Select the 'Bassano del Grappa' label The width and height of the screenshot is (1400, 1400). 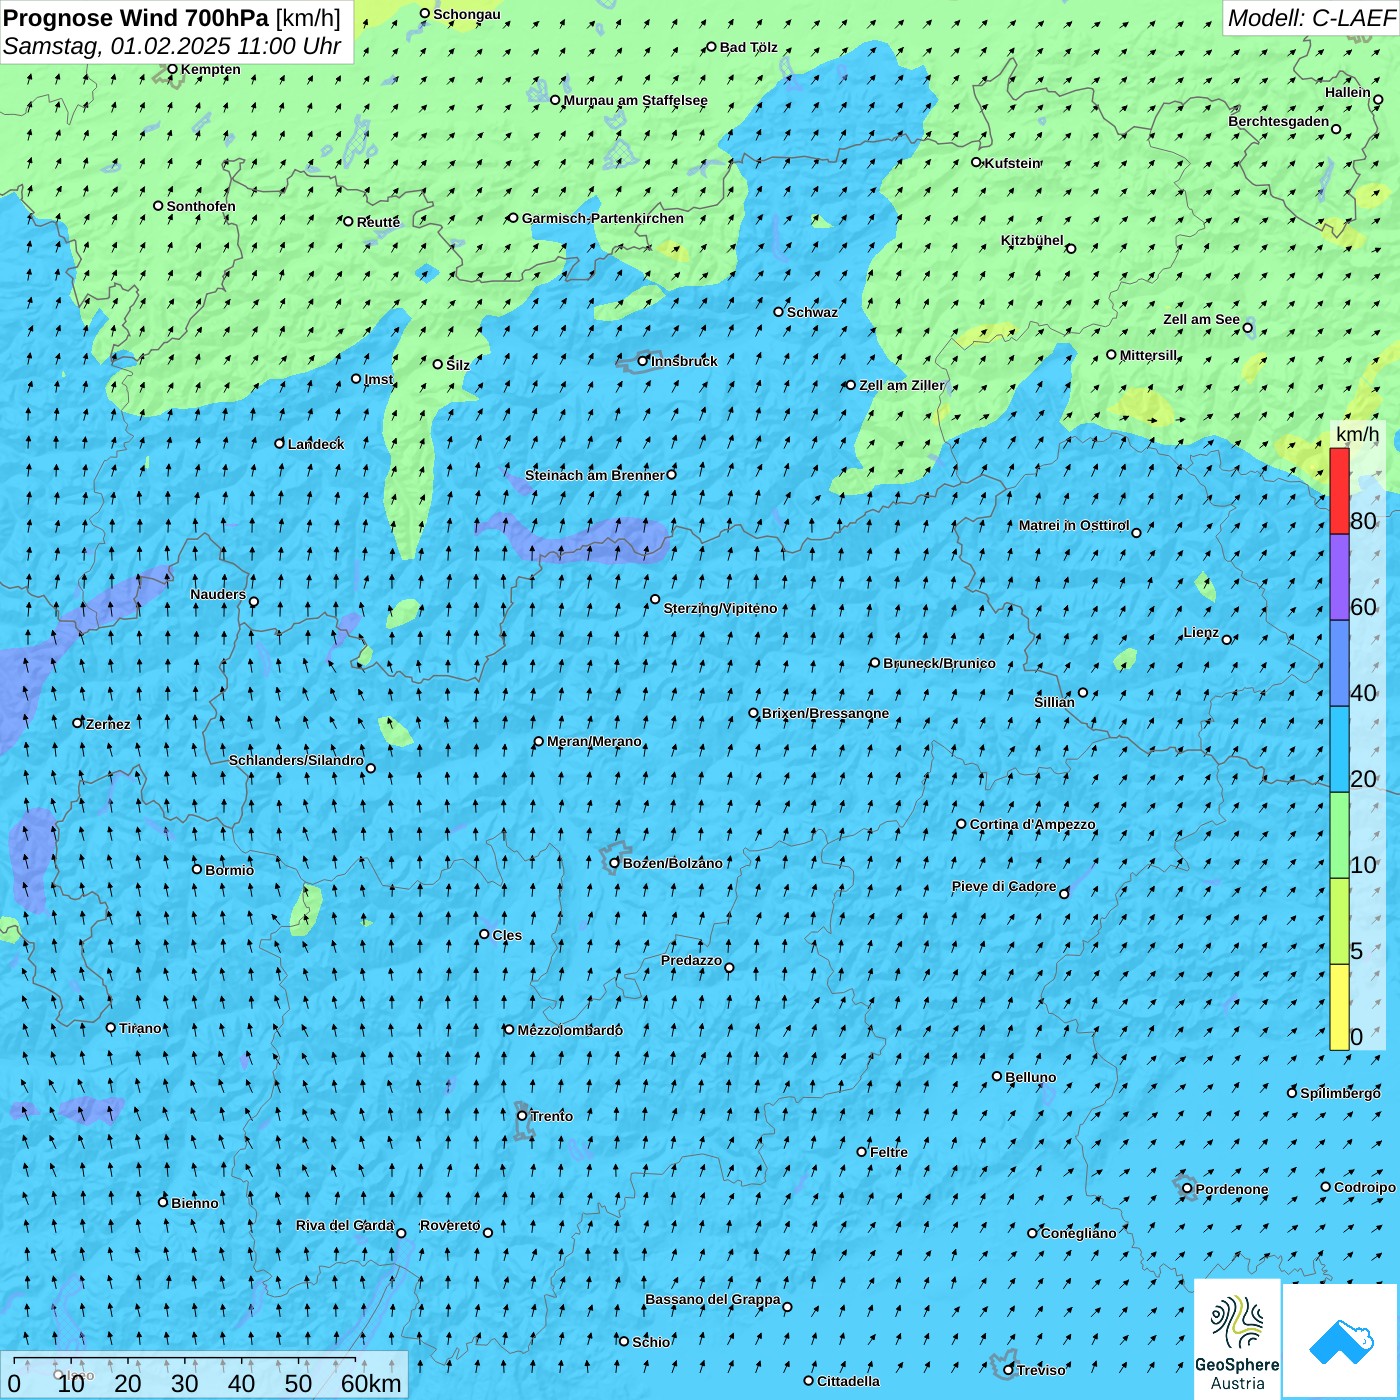(713, 1299)
